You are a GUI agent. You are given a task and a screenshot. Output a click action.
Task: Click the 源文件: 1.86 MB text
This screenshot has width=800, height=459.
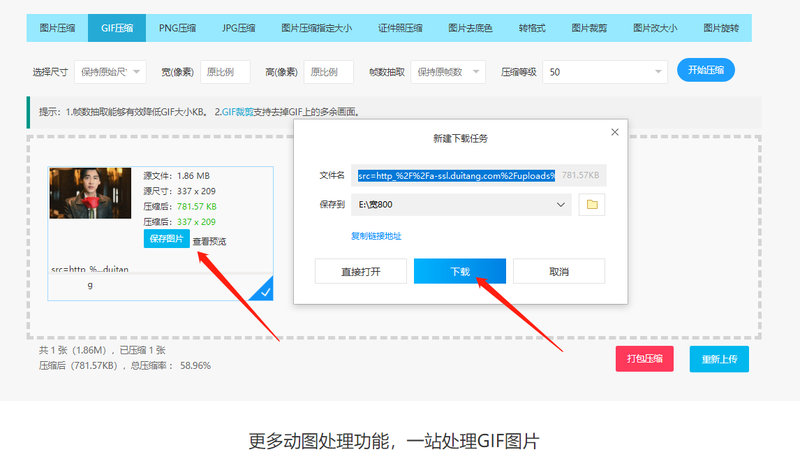click(177, 176)
